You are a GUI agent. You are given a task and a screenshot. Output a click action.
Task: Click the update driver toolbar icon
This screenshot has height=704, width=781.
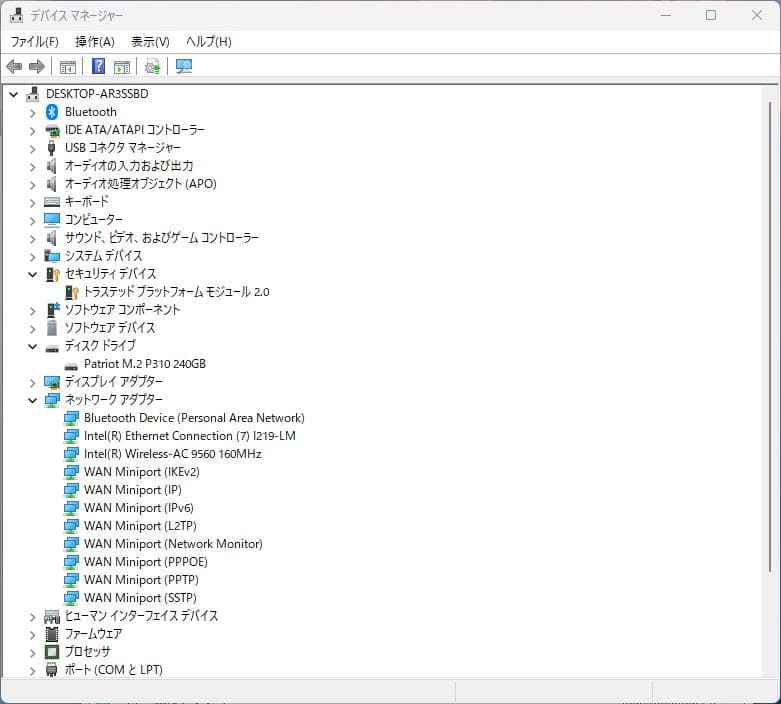[x=152, y=66]
